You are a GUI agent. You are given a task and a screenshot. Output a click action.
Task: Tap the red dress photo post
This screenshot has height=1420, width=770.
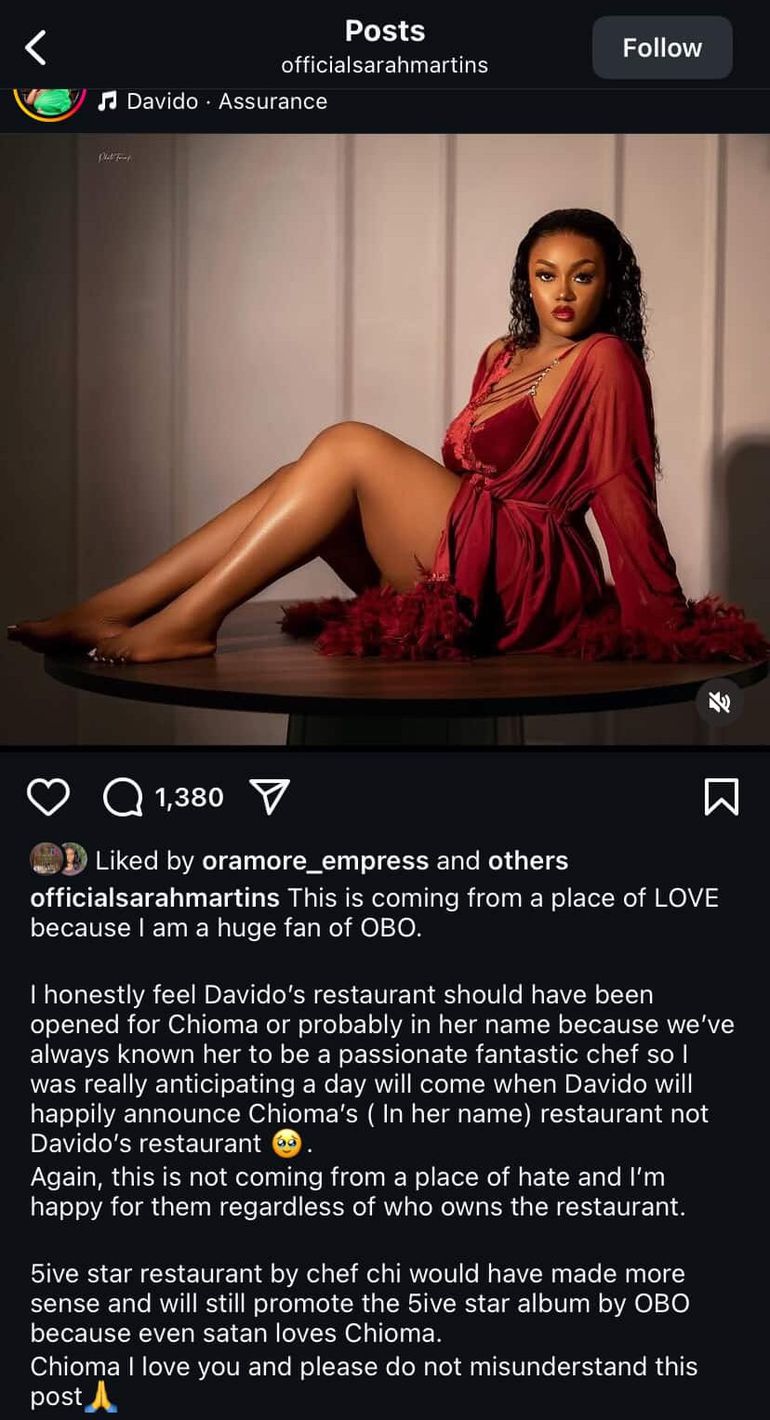point(385,439)
